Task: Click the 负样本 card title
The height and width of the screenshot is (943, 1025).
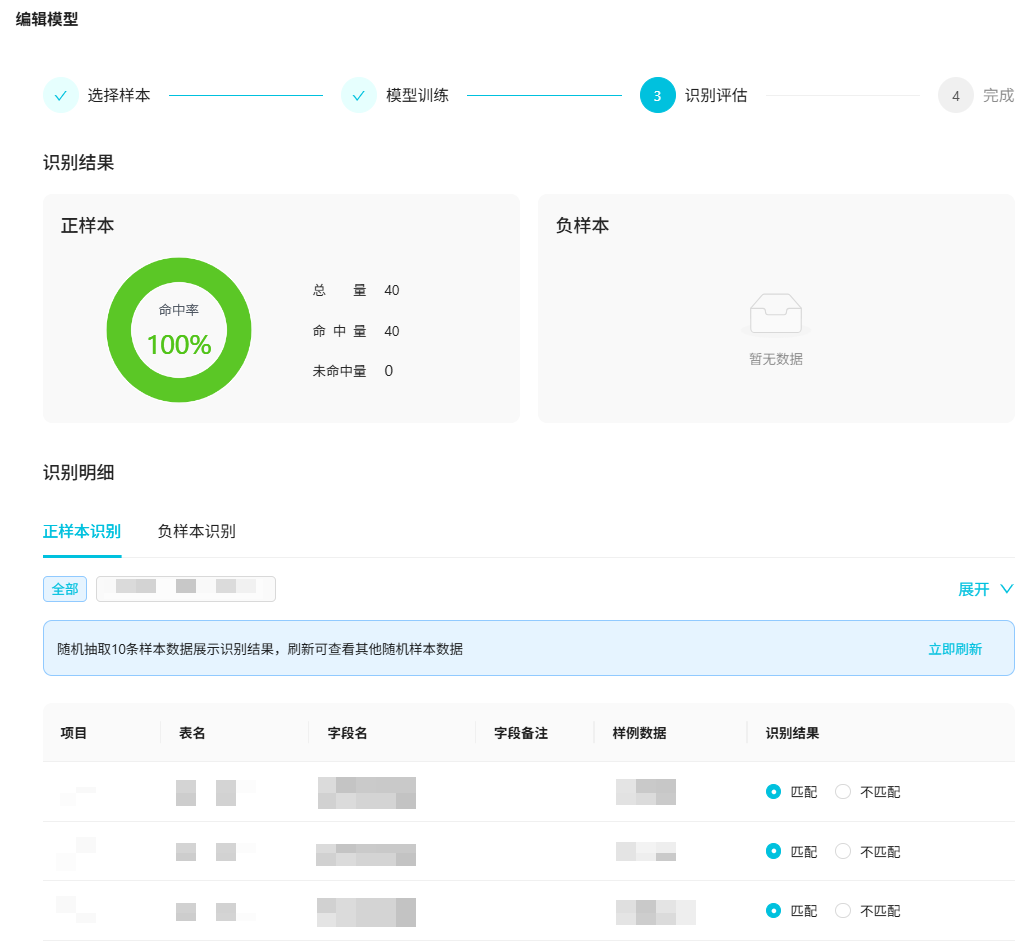Action: (x=582, y=225)
